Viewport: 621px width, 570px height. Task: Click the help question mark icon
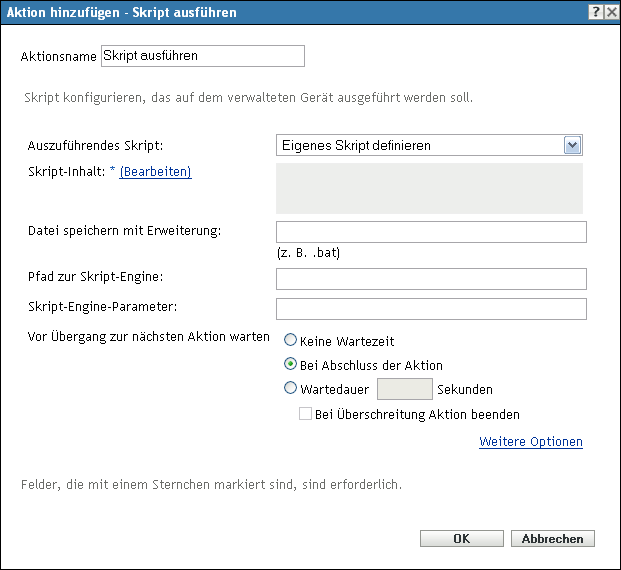(594, 11)
